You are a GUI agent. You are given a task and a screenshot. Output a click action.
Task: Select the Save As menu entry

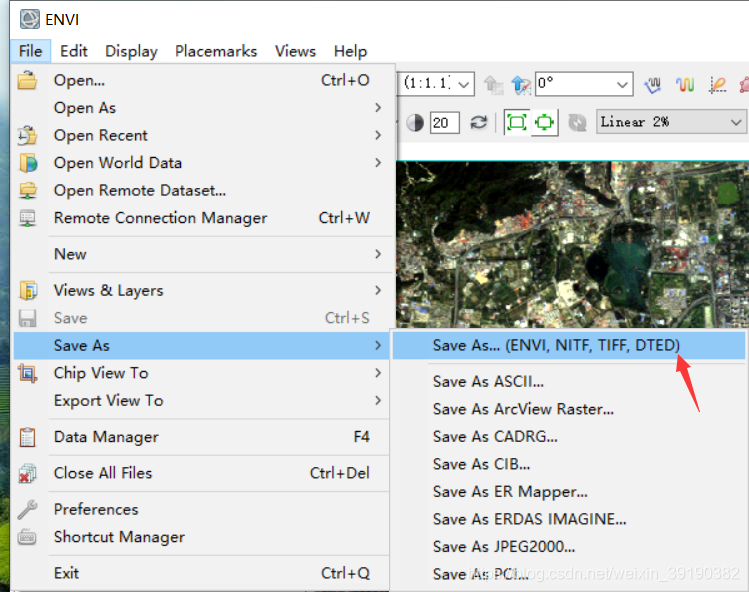click(203, 345)
